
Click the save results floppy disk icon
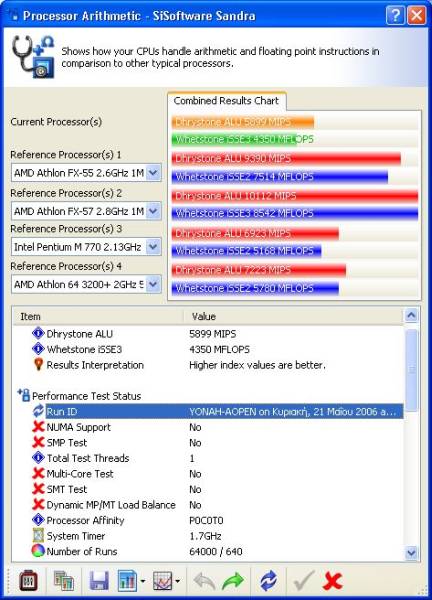(99, 581)
